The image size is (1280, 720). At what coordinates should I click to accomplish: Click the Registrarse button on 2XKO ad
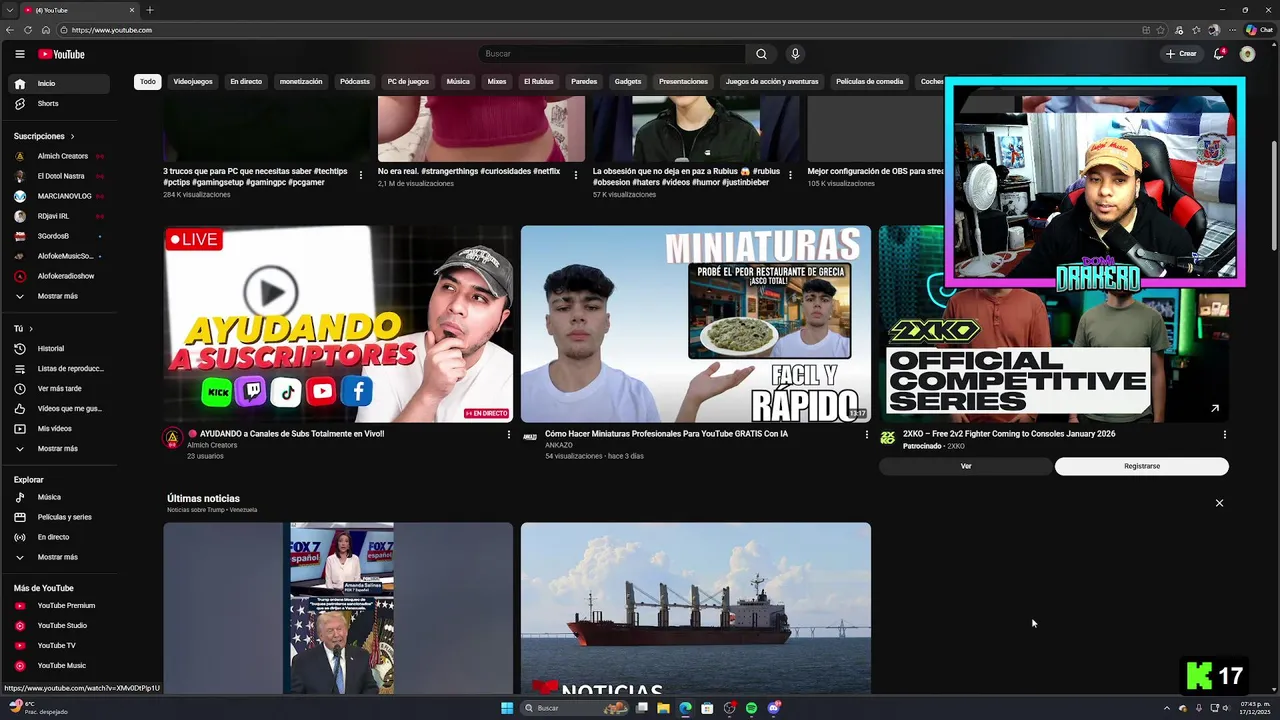click(x=1142, y=466)
